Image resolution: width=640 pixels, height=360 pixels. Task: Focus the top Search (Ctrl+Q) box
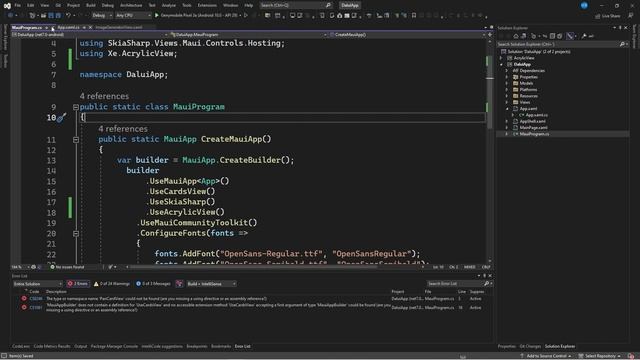[x=296, y=5]
